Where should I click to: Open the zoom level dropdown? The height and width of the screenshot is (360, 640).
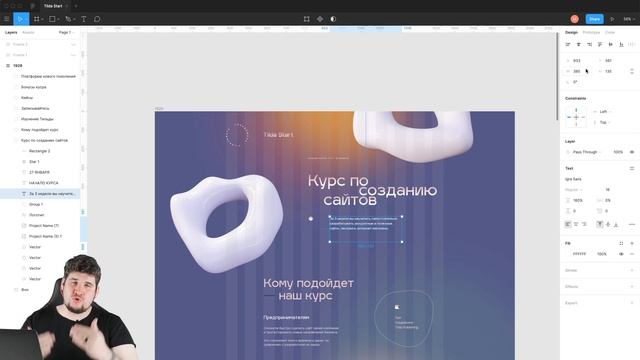point(629,19)
